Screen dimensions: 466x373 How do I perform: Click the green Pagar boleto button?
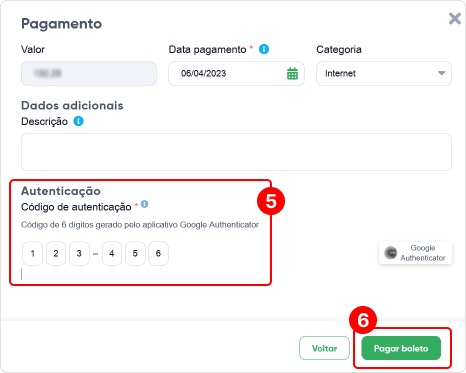coord(401,348)
